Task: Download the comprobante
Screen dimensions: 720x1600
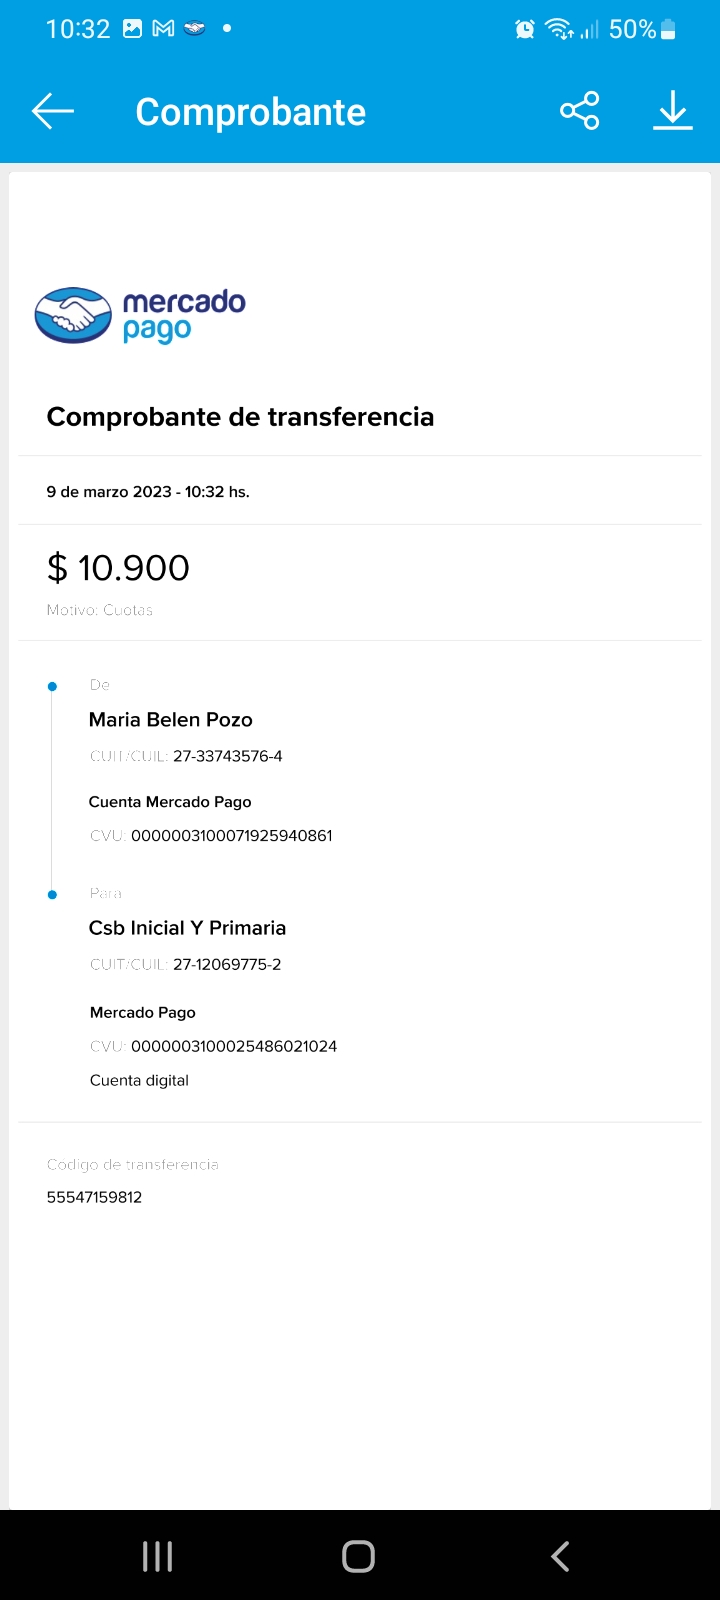Action: [673, 111]
